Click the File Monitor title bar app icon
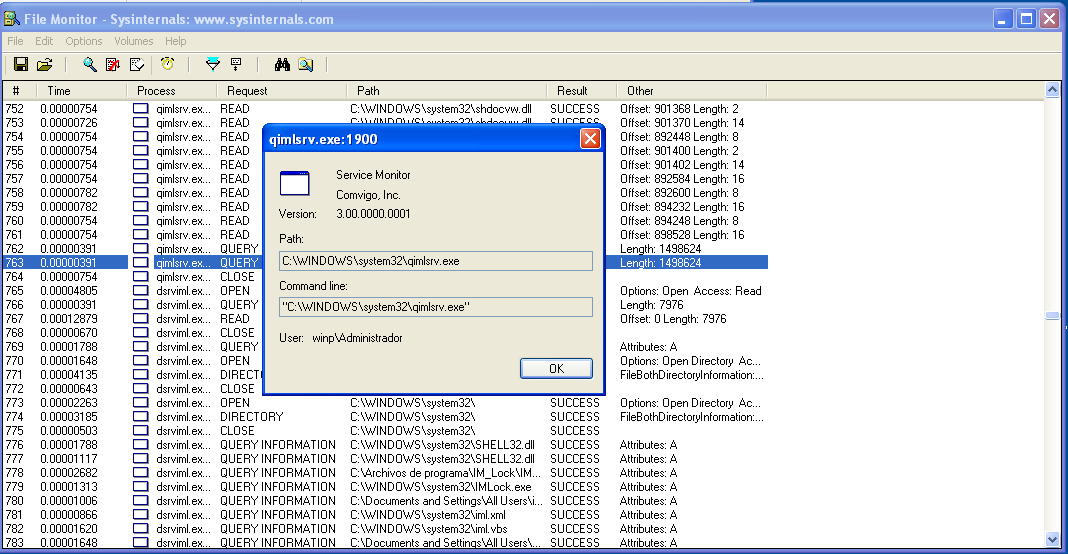The image size is (1068, 554). [12, 18]
